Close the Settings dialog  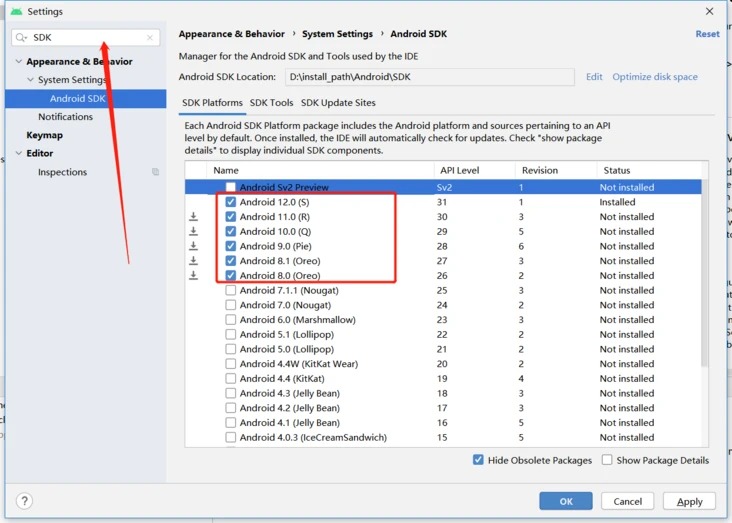pyautogui.click(x=709, y=11)
